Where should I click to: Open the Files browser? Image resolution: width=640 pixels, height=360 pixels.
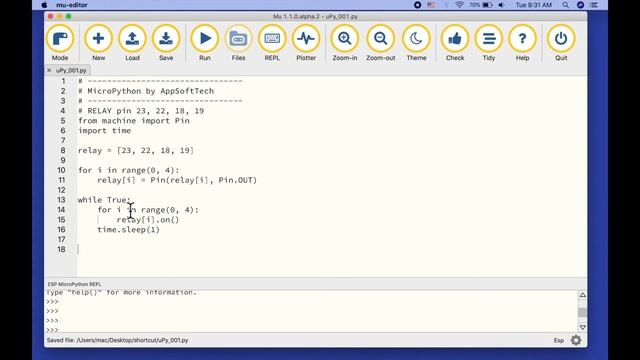coord(238,43)
